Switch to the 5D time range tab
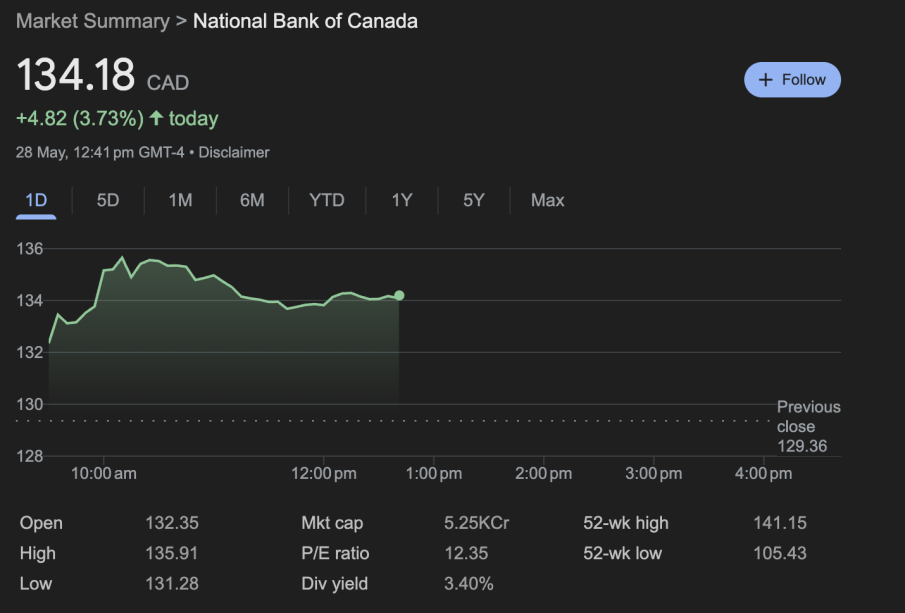The image size is (905, 613). (108, 200)
